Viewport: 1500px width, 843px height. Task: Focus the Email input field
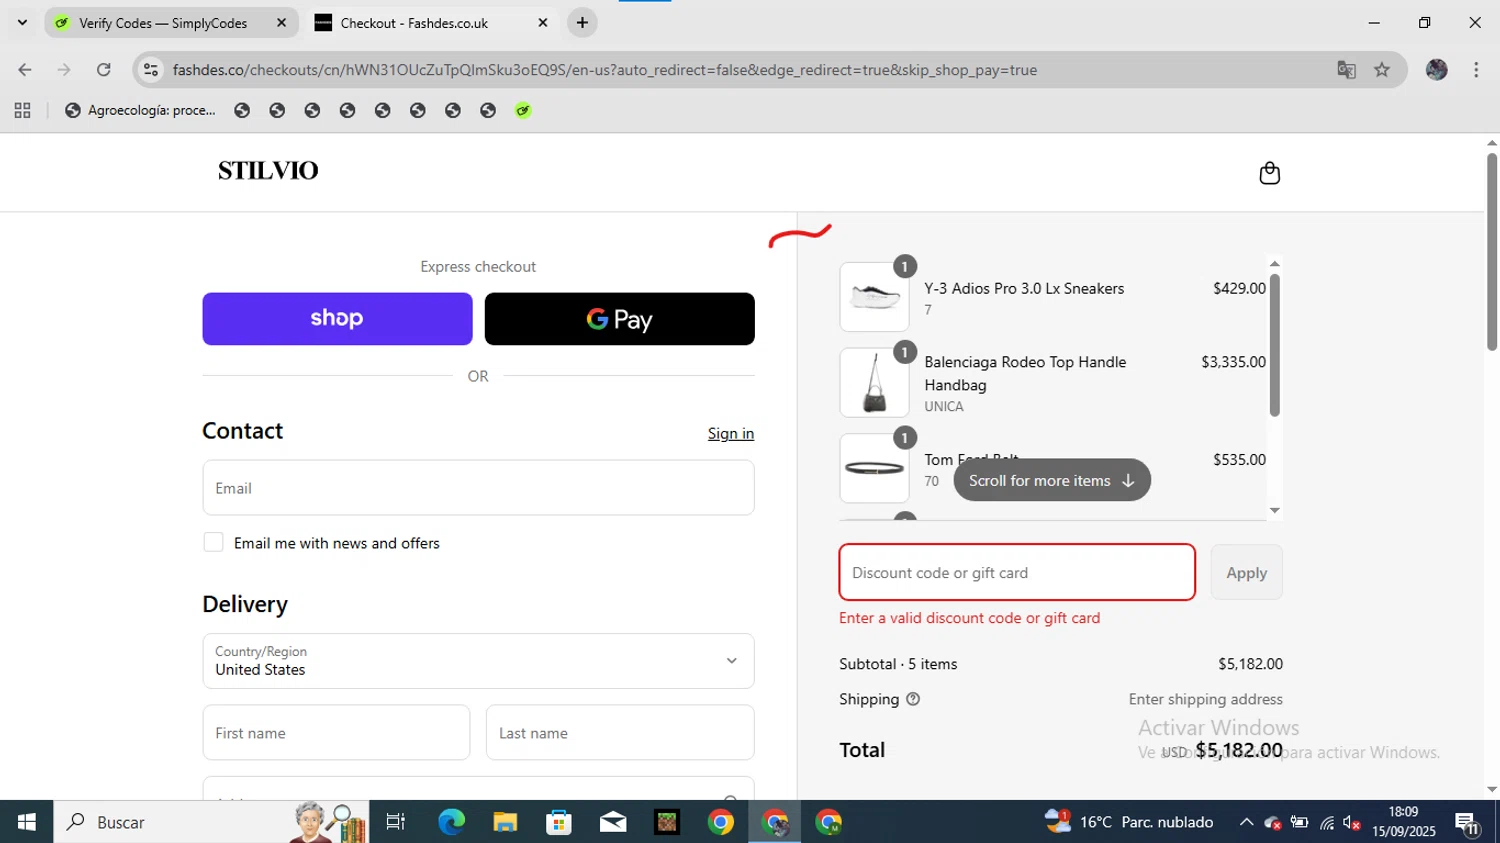click(478, 488)
